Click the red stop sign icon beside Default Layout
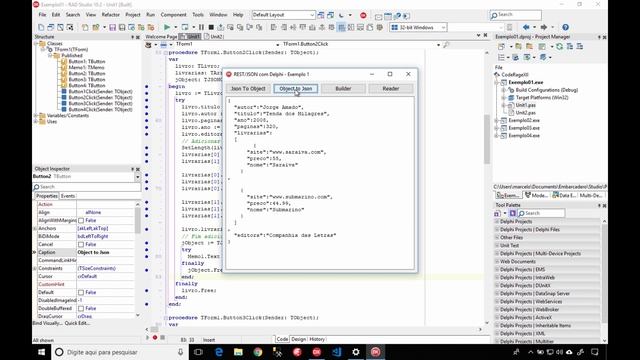The image size is (640, 360). click(x=363, y=16)
